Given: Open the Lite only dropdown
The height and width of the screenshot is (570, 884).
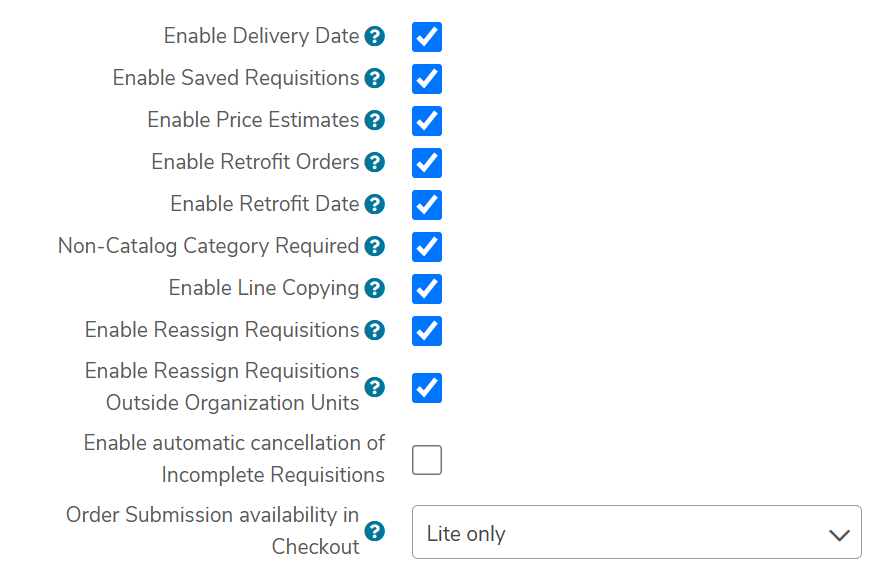Looking at the screenshot, I should 637,532.
